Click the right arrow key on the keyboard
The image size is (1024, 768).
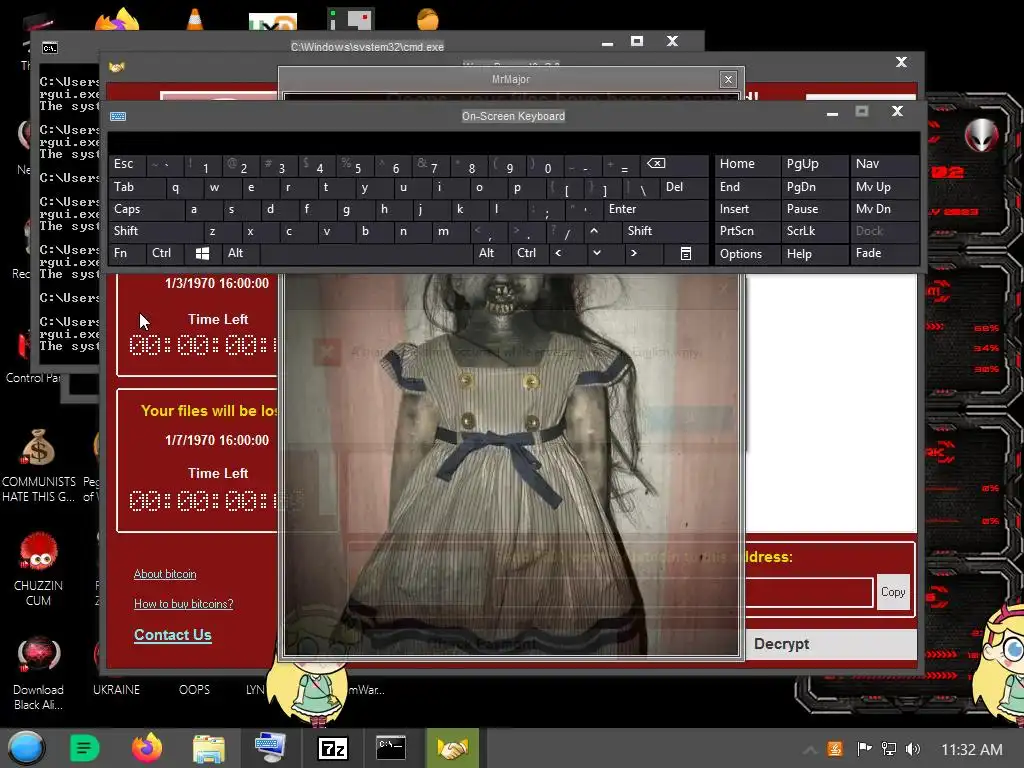pos(633,253)
